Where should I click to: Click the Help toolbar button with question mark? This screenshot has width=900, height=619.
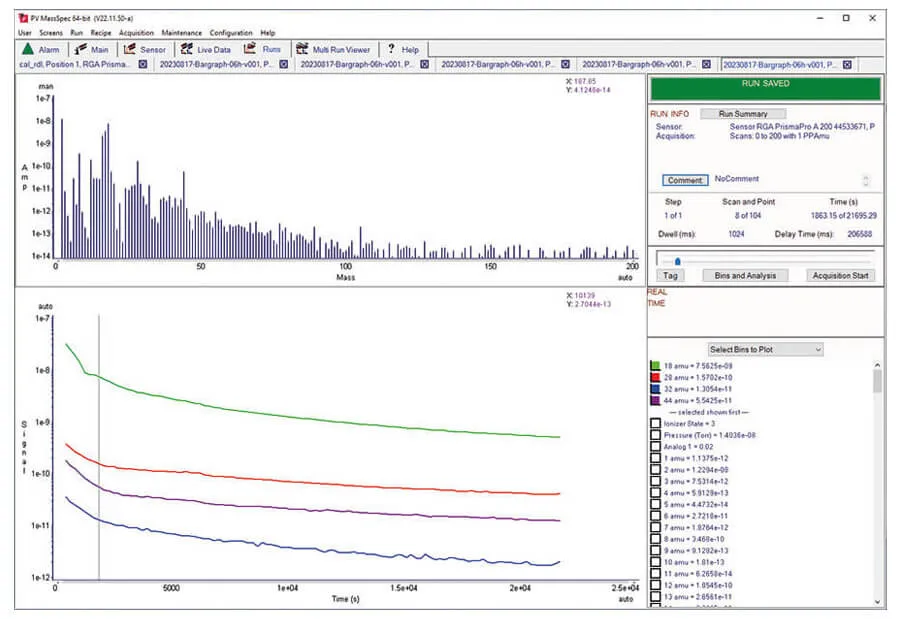(x=403, y=49)
